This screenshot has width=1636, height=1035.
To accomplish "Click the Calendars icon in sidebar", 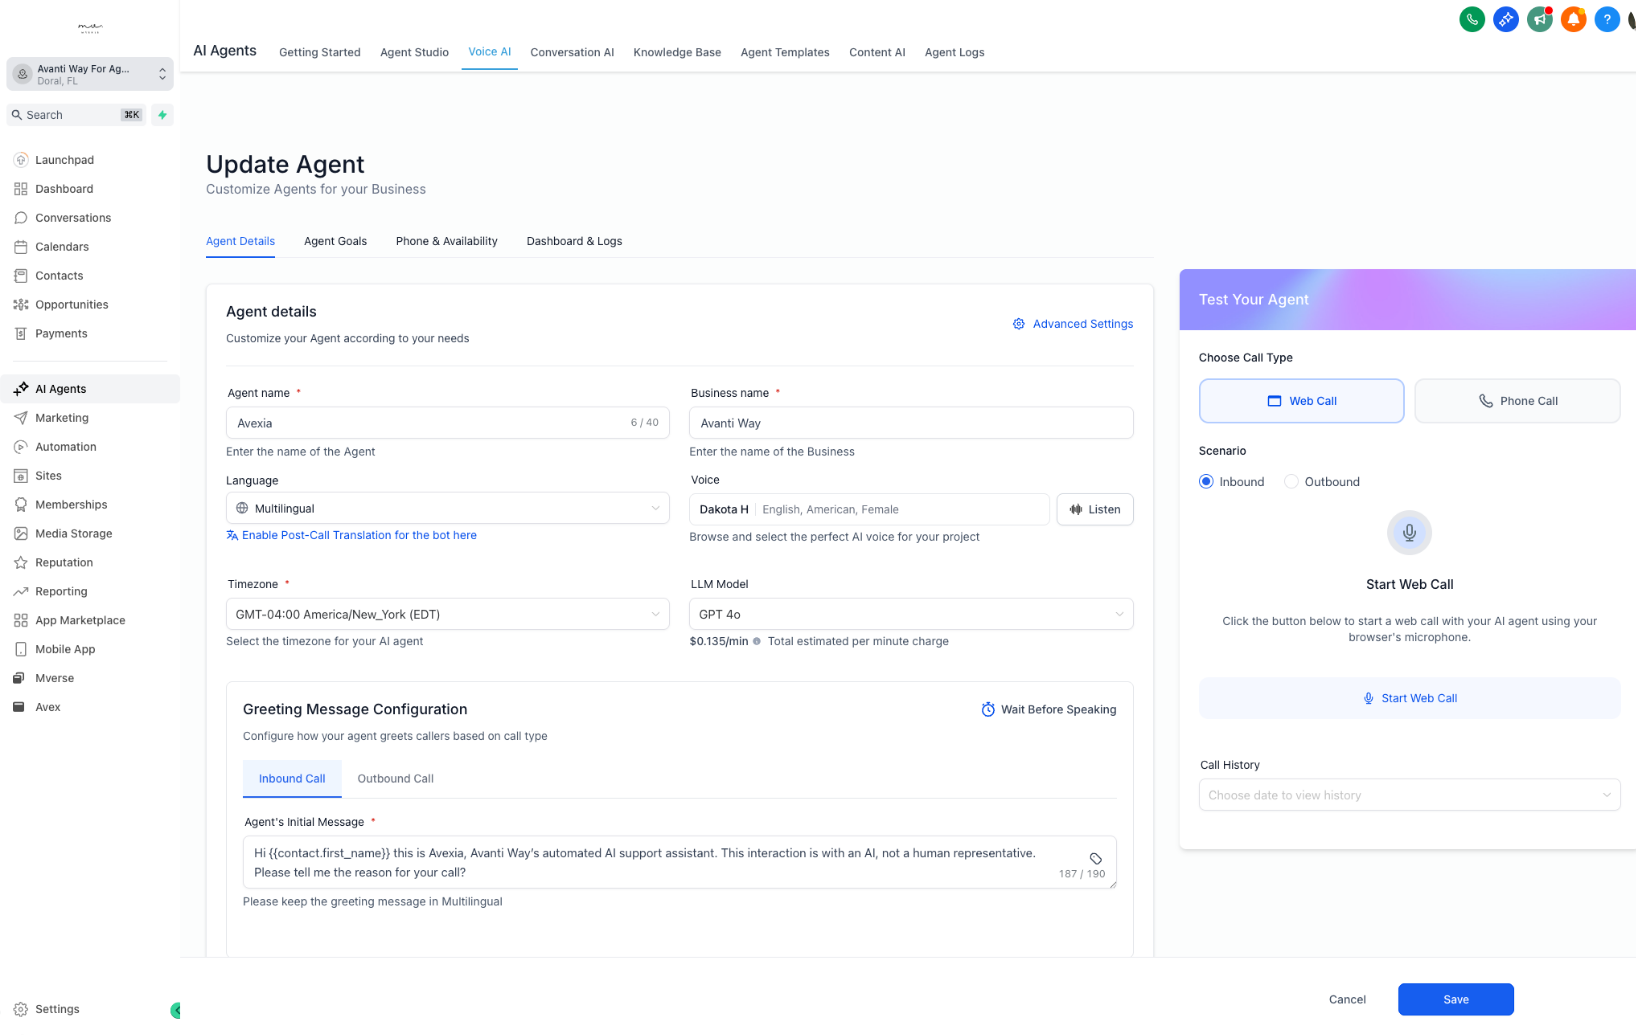I will coord(21,247).
